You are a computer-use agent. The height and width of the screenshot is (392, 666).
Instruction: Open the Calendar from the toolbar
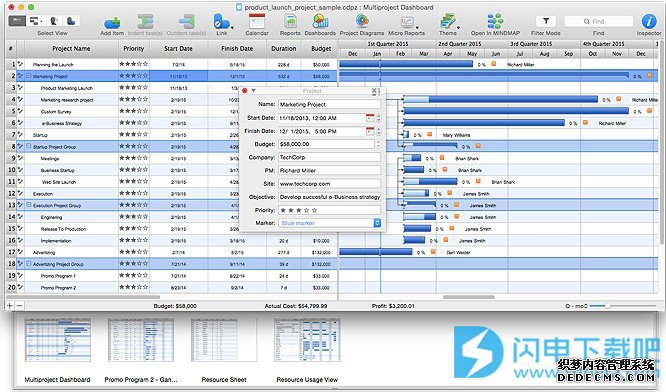click(257, 21)
